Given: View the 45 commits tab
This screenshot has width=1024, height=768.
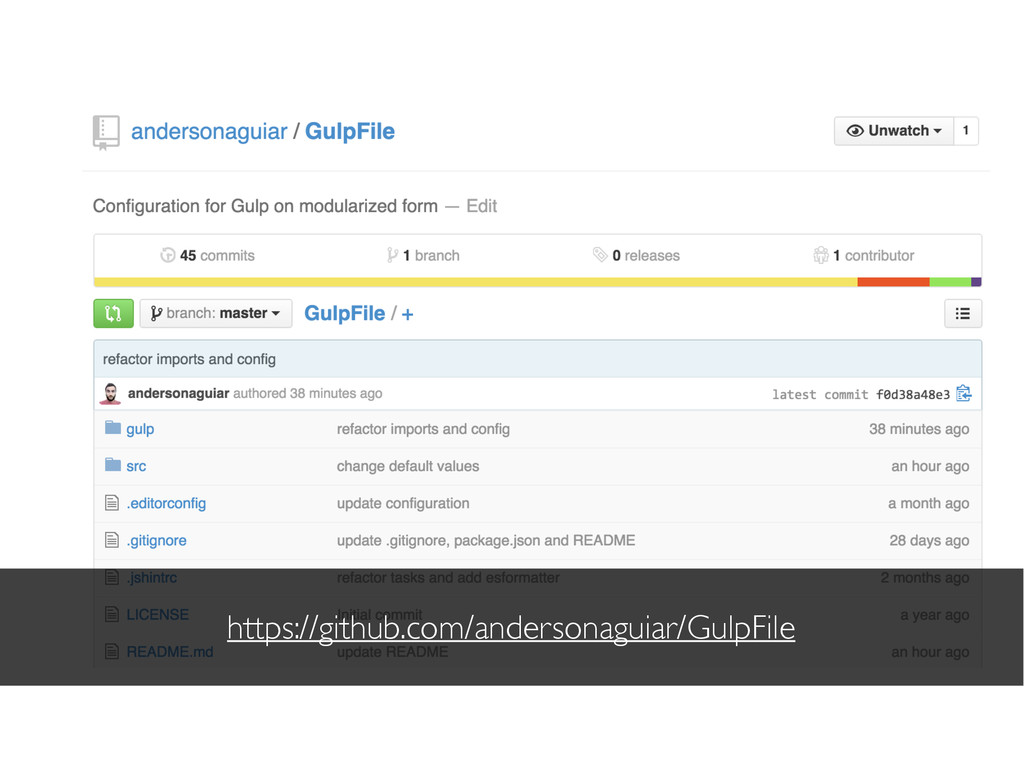Looking at the screenshot, I should coord(208,255).
